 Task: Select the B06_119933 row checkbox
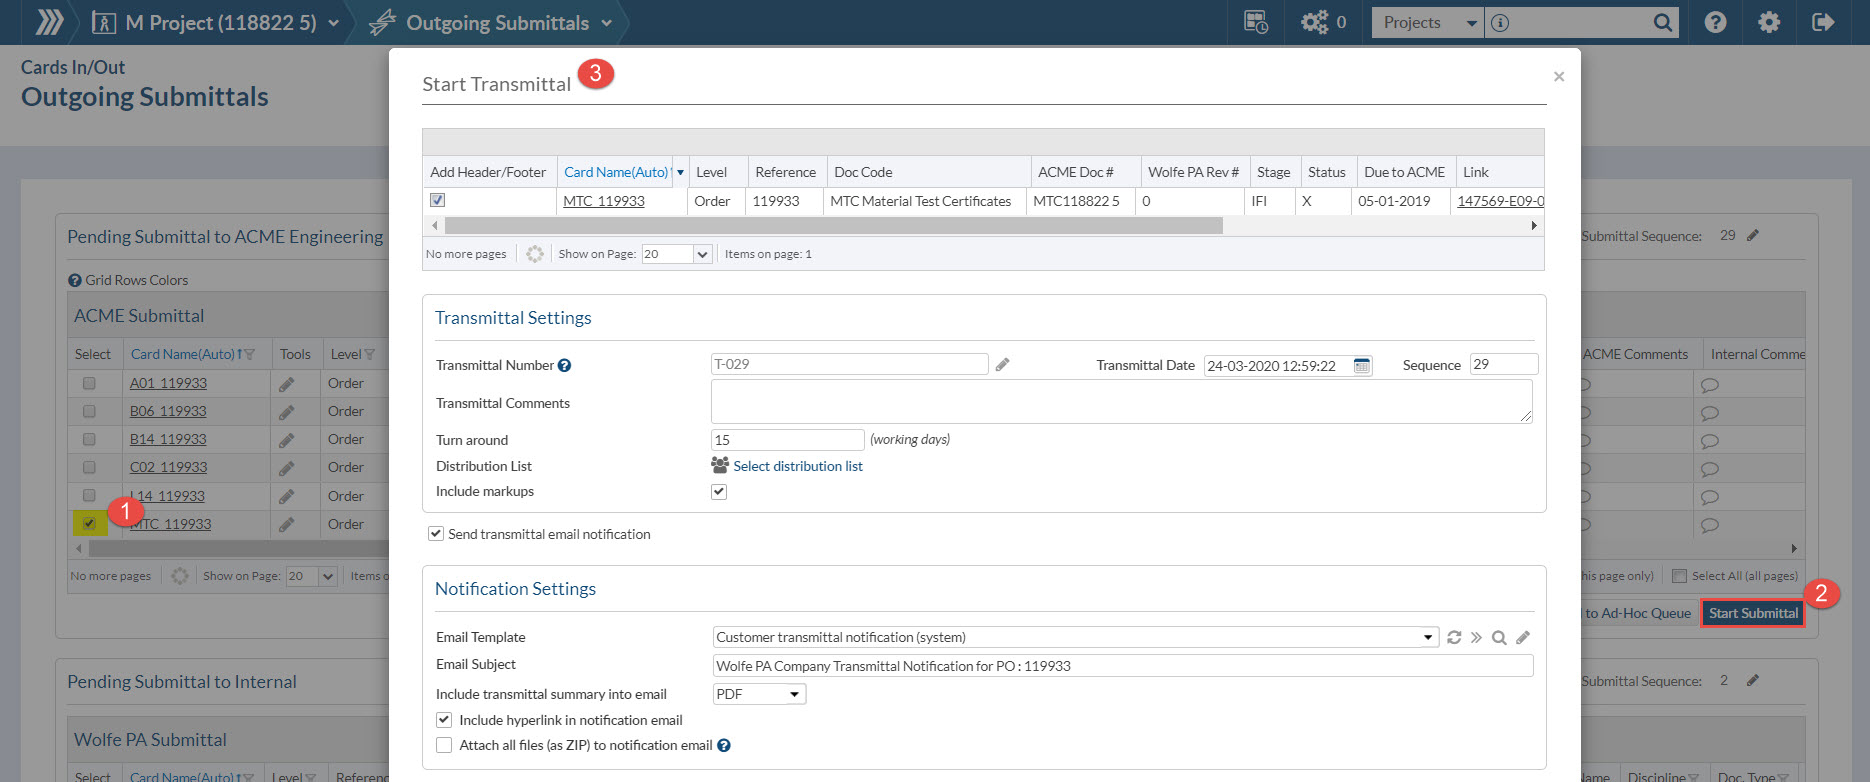[x=89, y=411]
